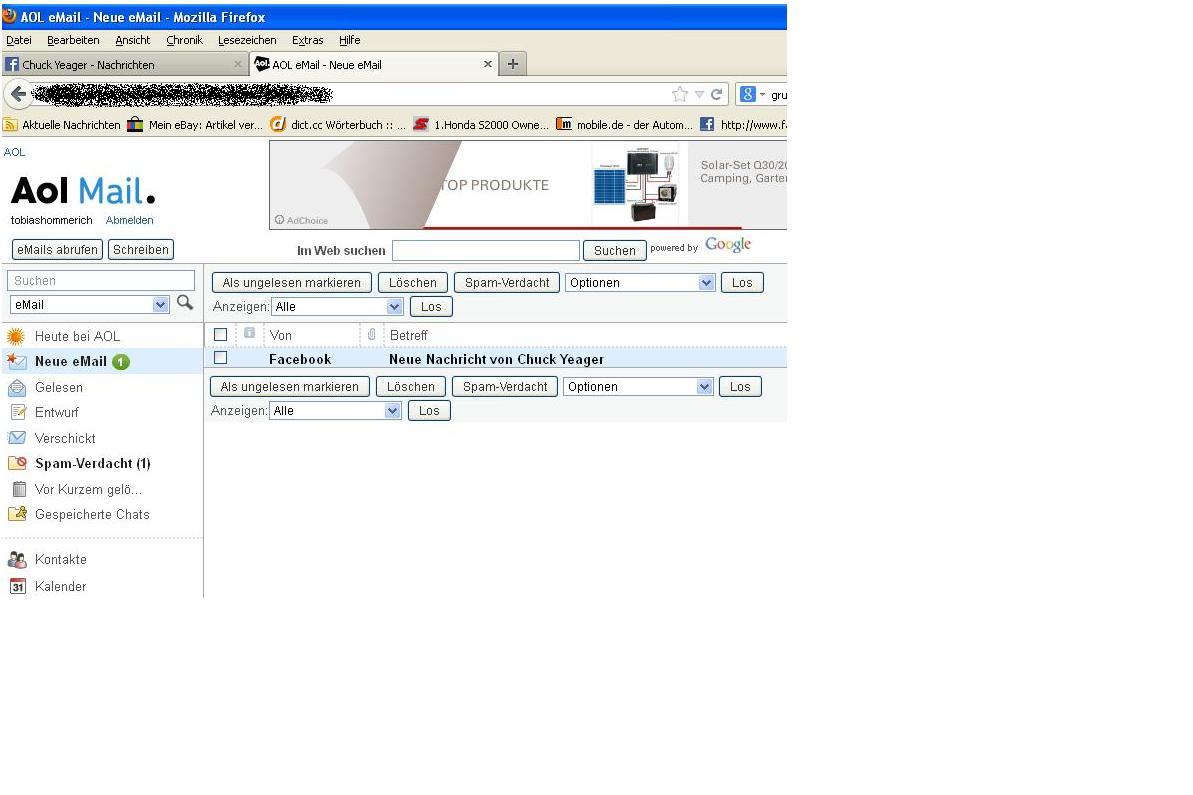Open the Lesezeichen menu
The image size is (1193, 795).
247,40
